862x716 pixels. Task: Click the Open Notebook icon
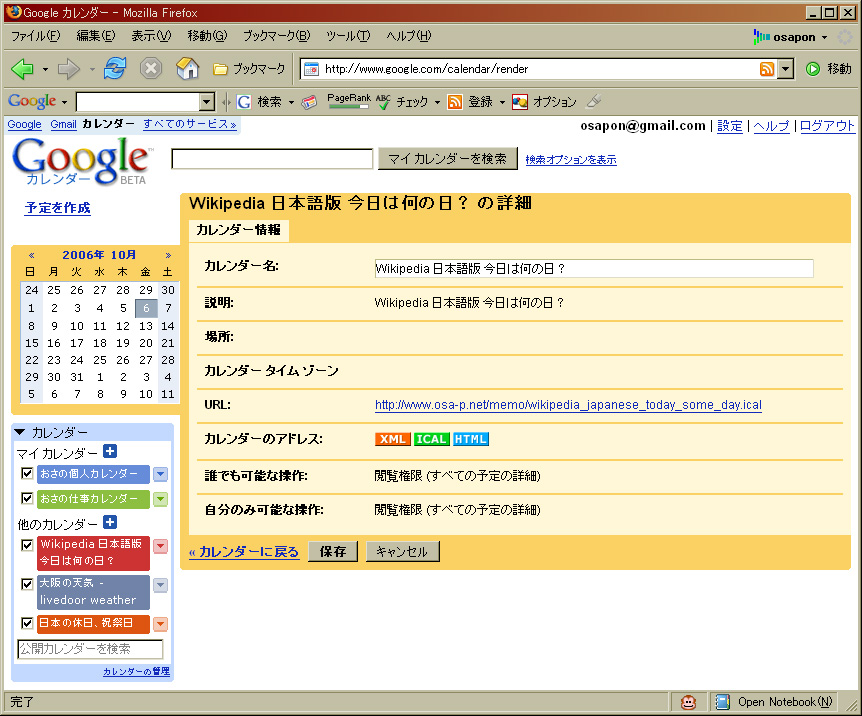722,702
